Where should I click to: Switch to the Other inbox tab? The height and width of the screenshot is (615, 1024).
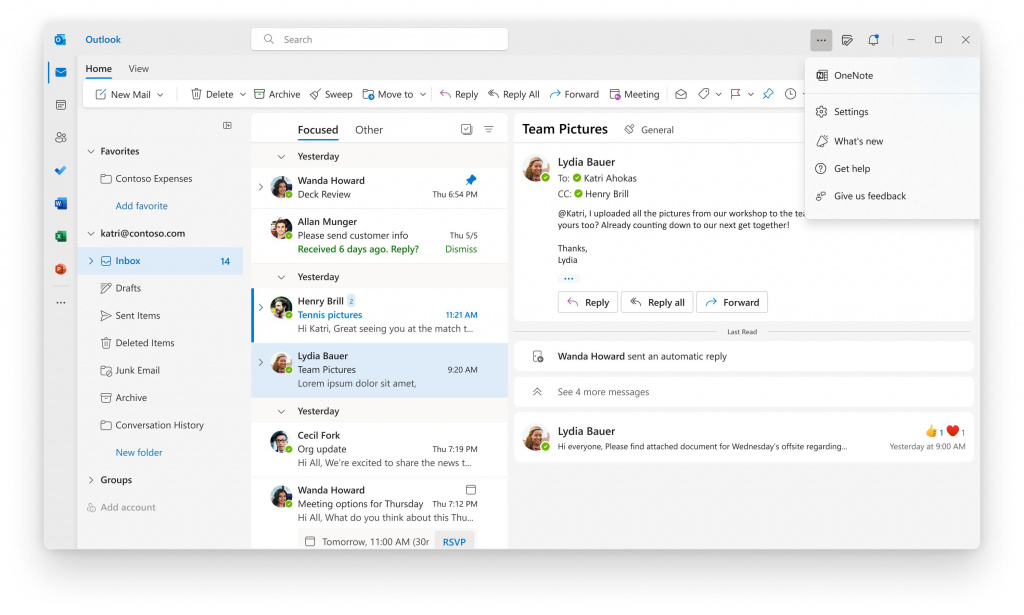[369, 129]
